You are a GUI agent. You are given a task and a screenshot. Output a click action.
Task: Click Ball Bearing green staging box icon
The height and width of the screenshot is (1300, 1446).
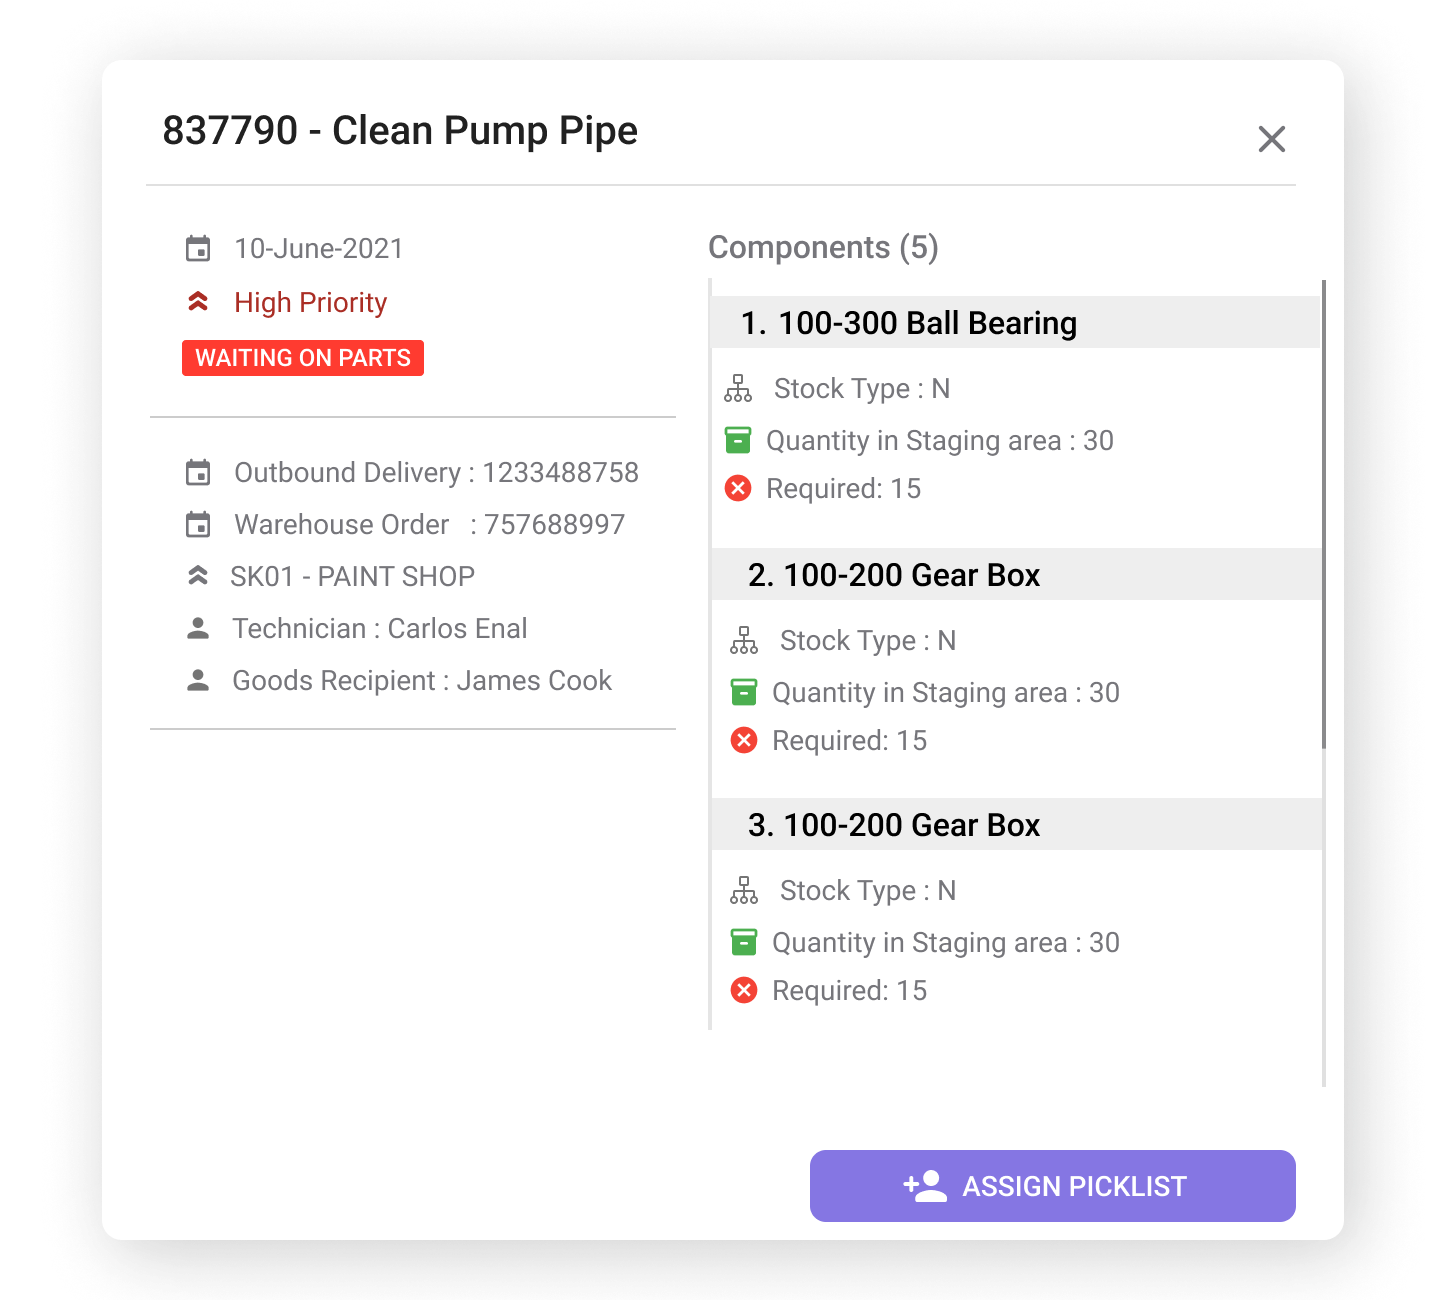tap(738, 440)
